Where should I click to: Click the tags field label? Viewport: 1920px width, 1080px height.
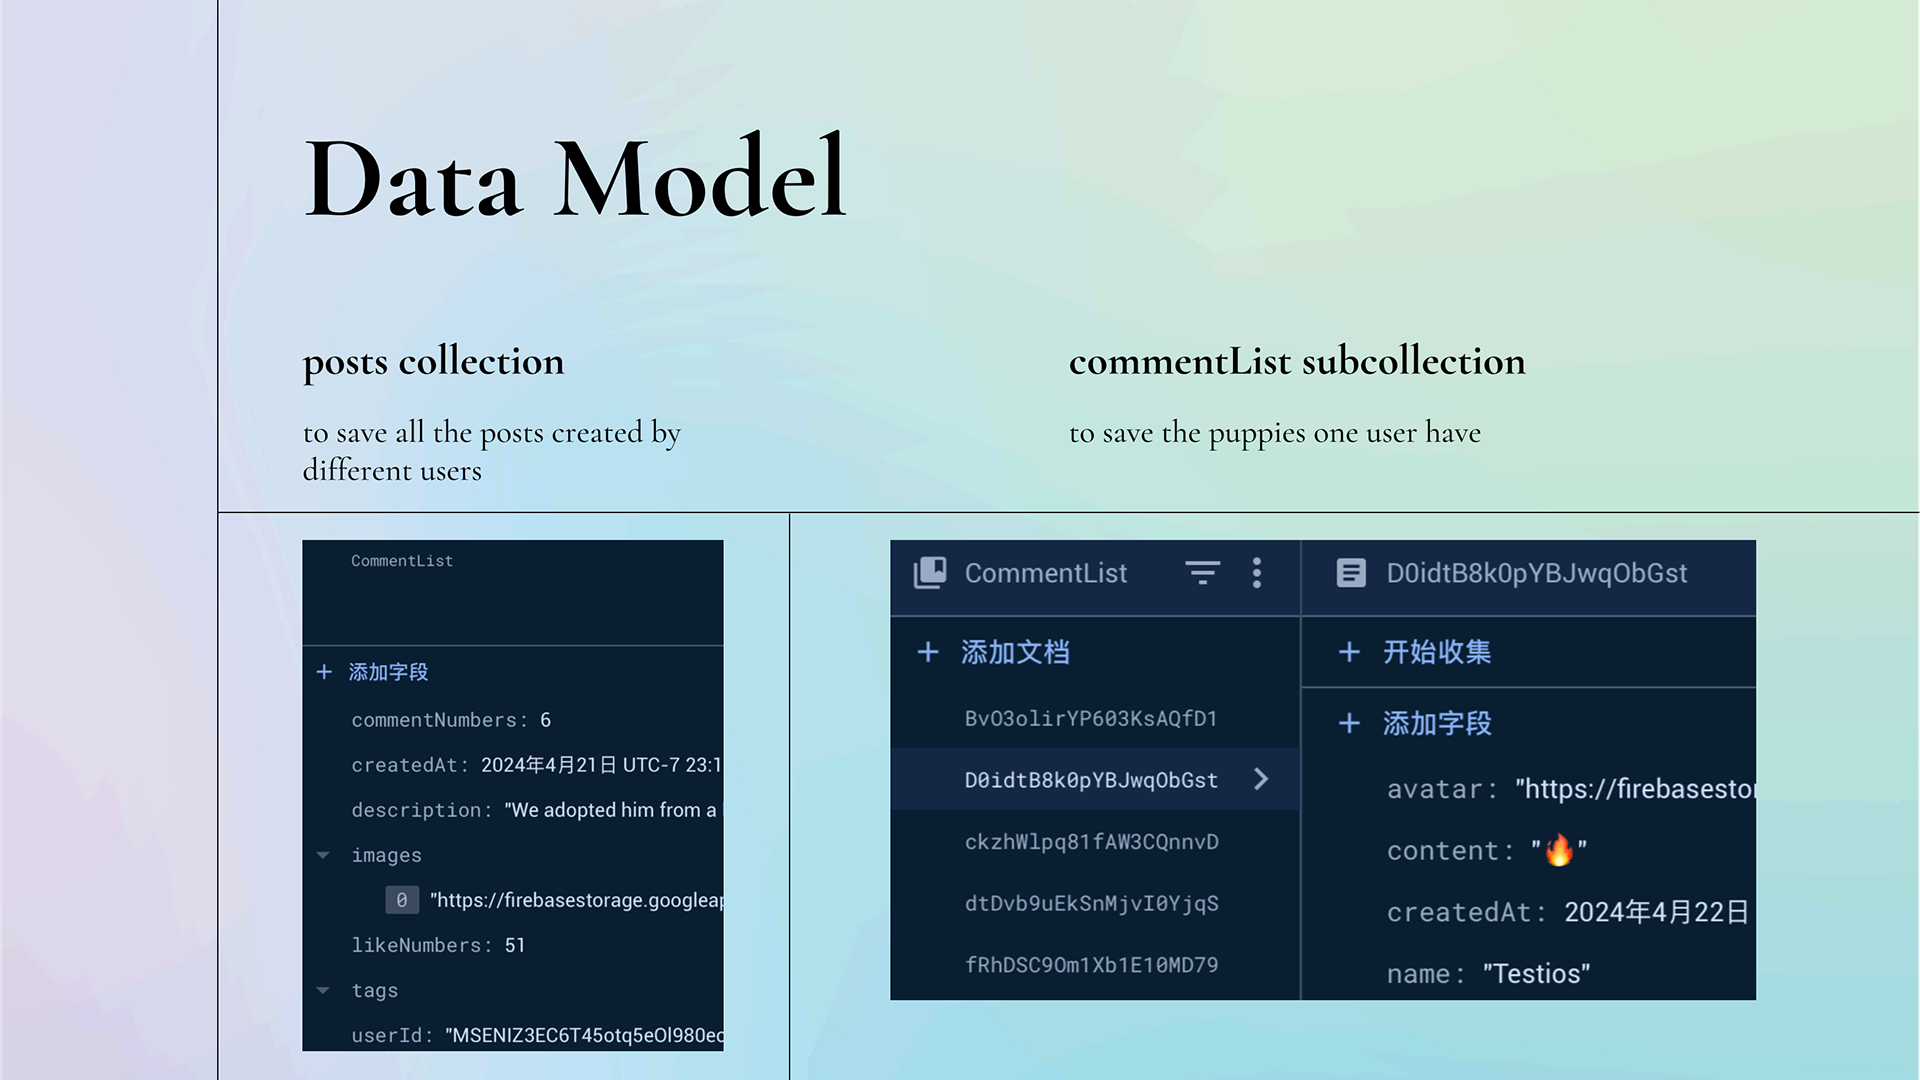point(374,990)
